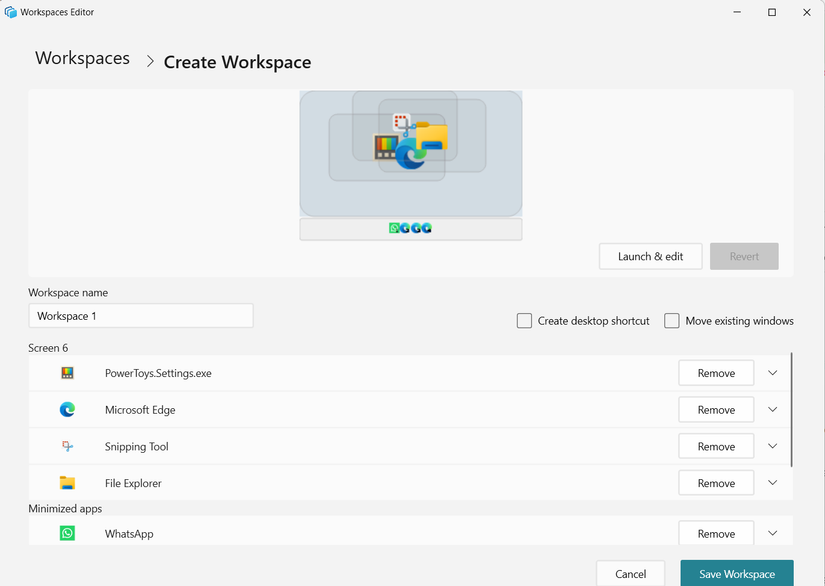This screenshot has width=825, height=586.
Task: Expand the Microsoft Edge row chevron
Action: coord(771,409)
